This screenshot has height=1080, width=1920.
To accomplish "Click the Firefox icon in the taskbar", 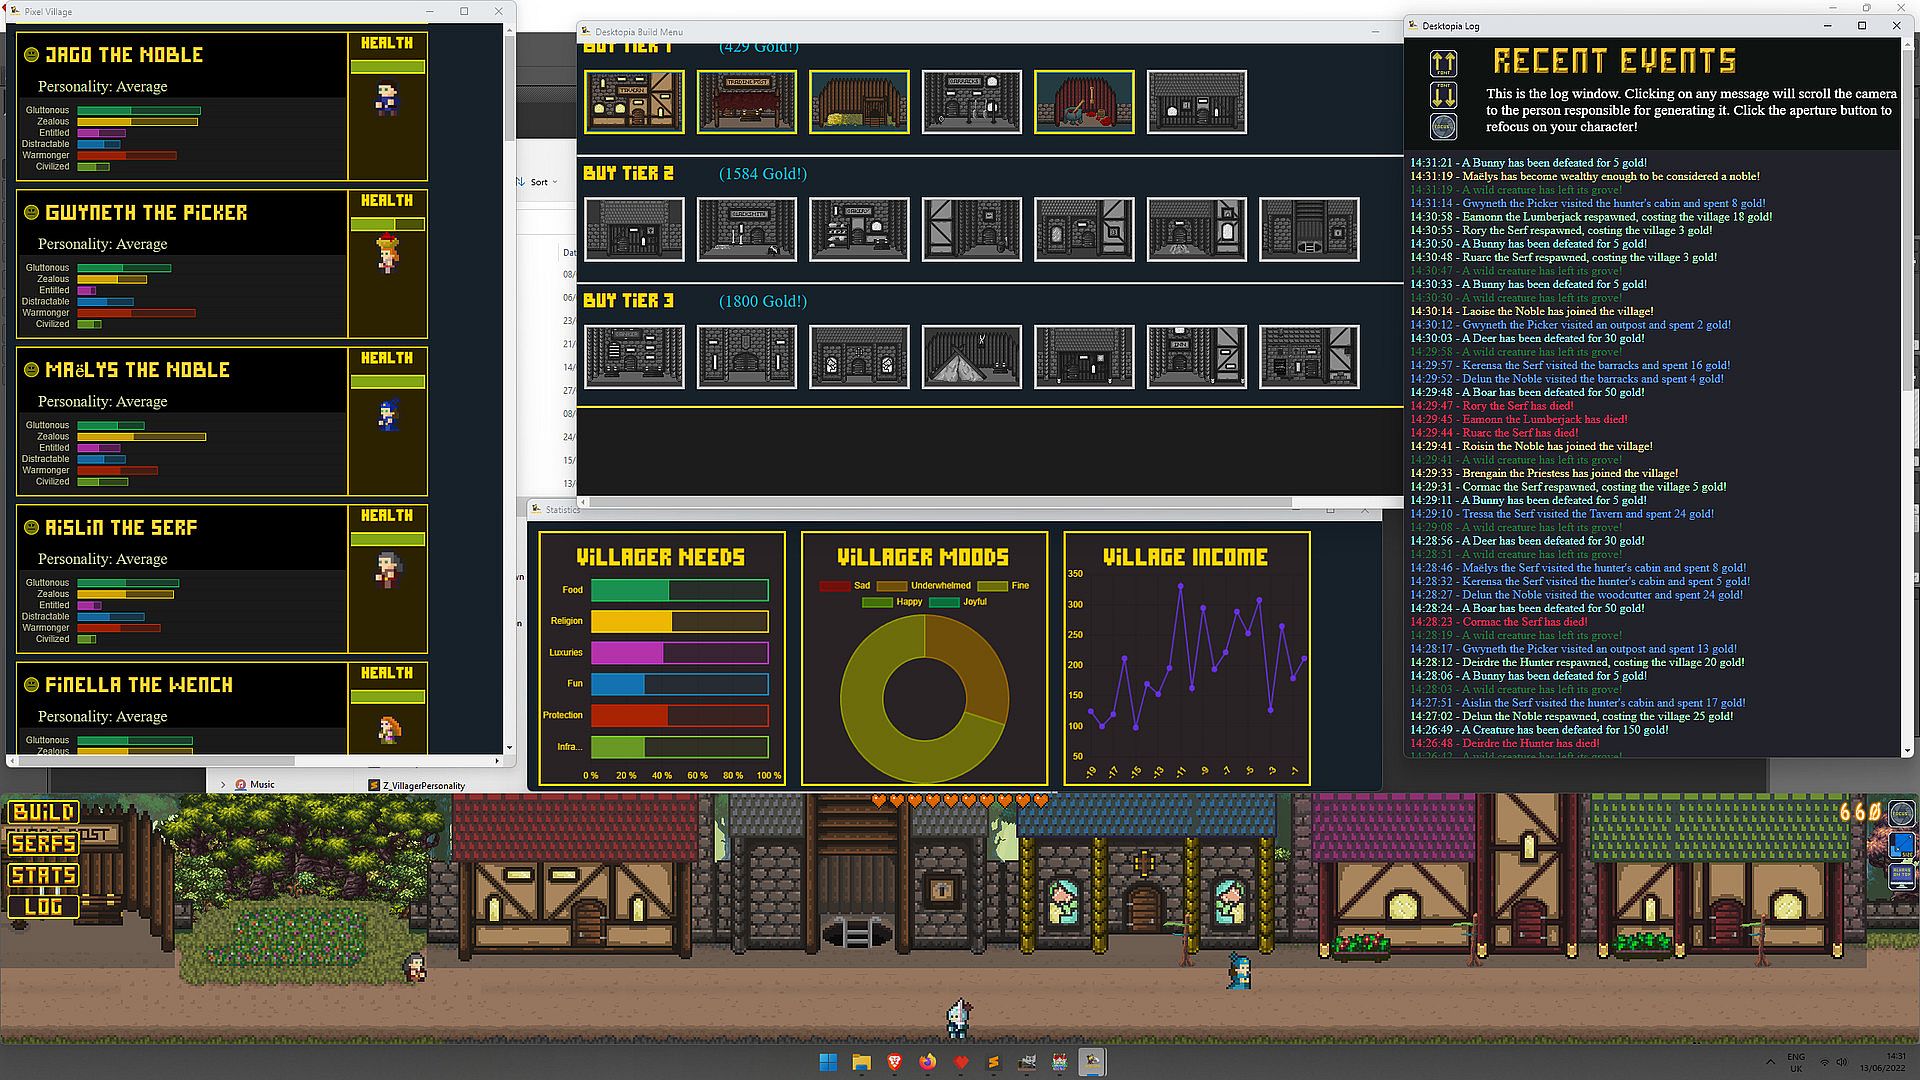I will click(x=927, y=1062).
